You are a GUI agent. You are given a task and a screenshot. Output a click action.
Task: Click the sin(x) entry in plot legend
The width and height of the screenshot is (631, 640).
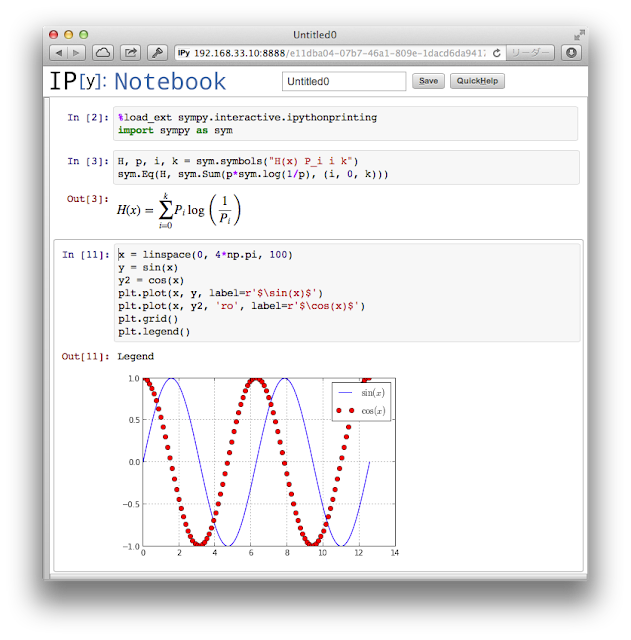pyautogui.click(x=361, y=393)
